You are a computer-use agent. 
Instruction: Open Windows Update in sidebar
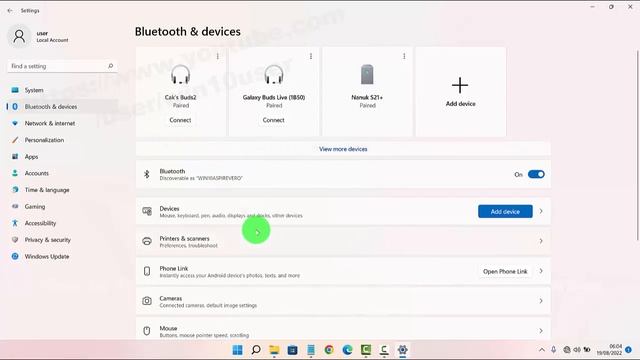62,256
